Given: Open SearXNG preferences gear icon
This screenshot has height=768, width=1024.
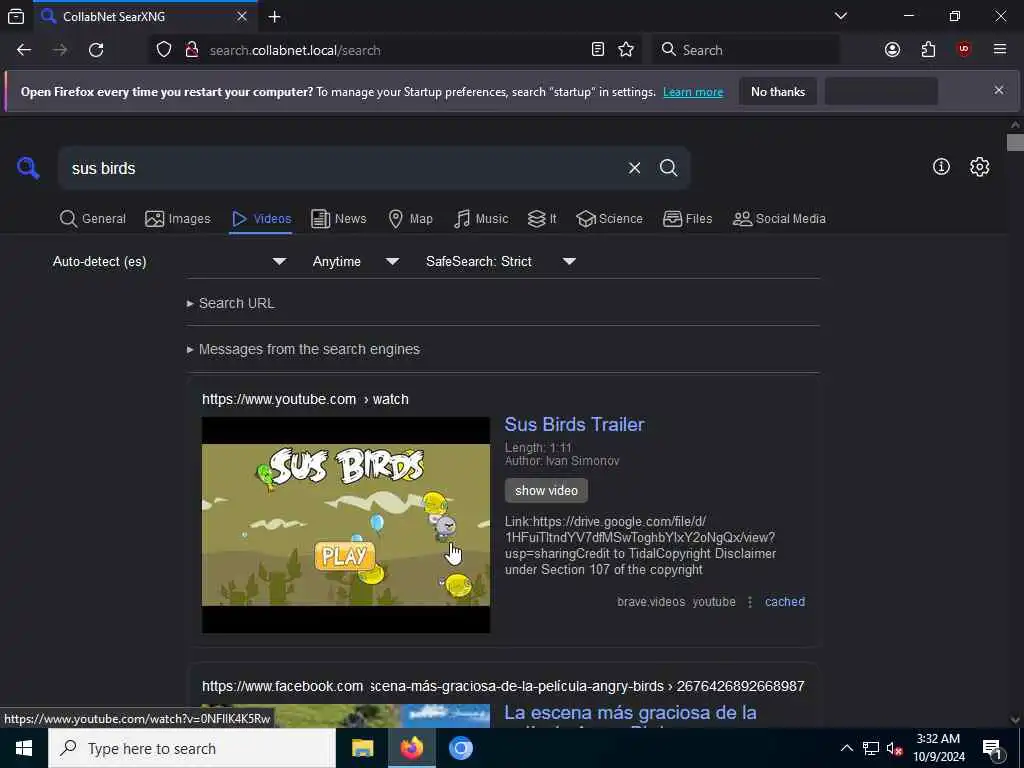Looking at the screenshot, I should [979, 167].
